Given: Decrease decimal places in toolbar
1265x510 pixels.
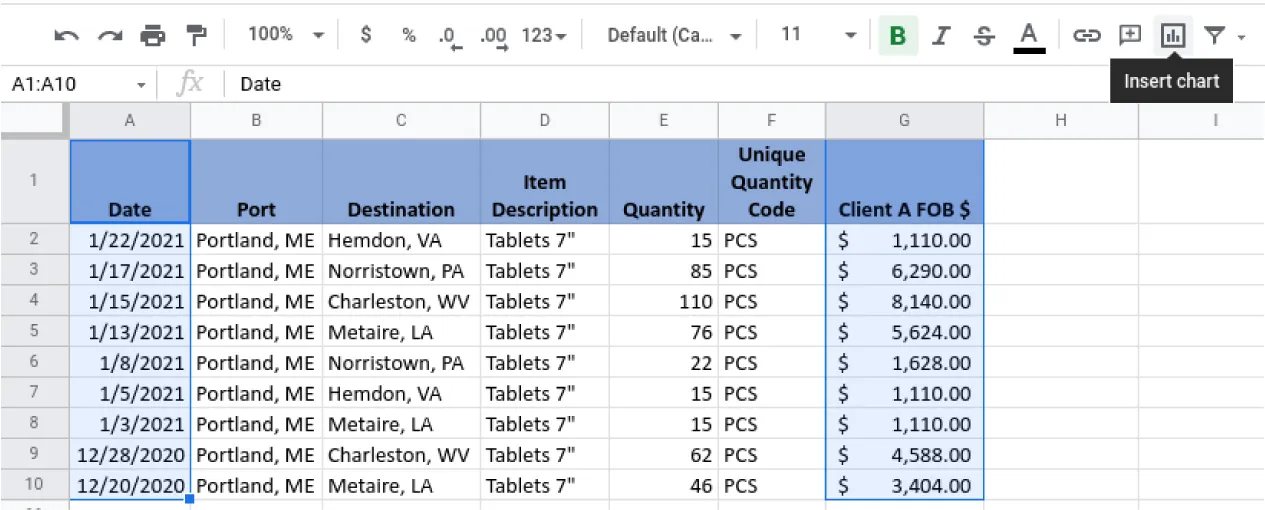Looking at the screenshot, I should coord(450,36).
